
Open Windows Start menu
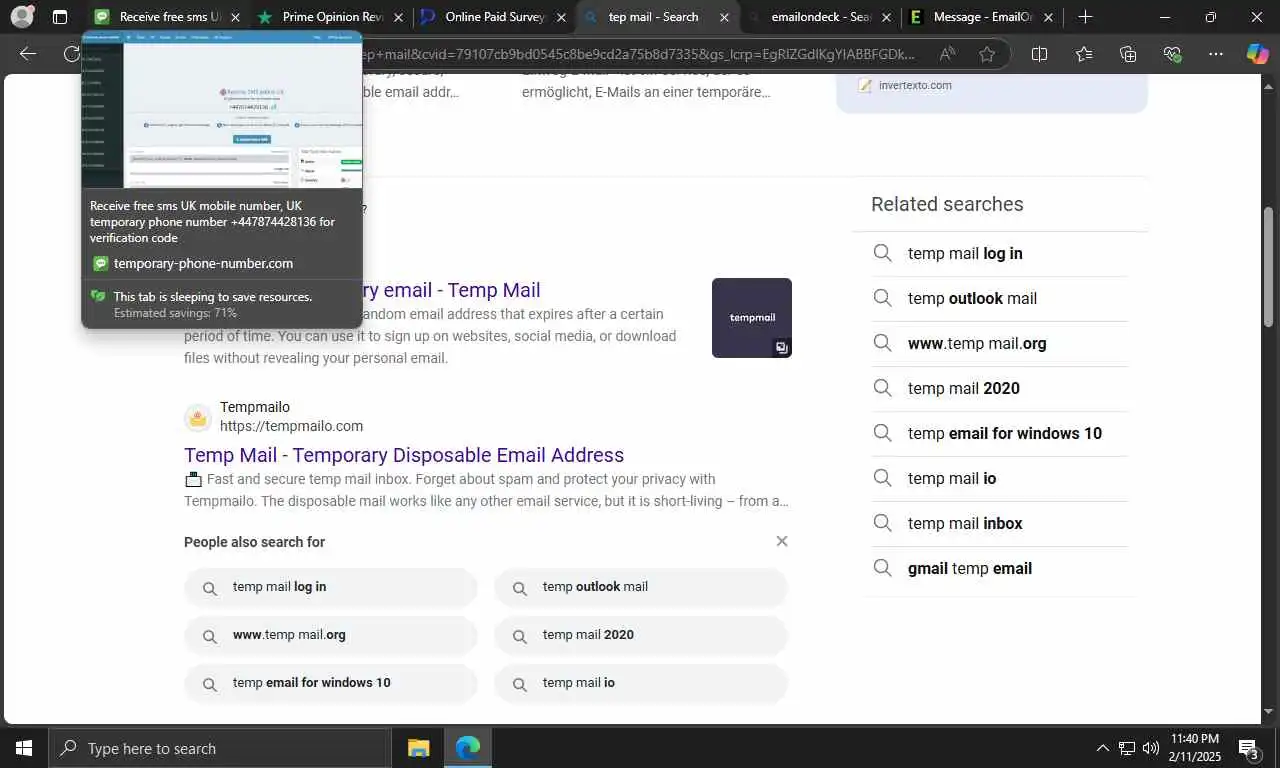(24, 748)
